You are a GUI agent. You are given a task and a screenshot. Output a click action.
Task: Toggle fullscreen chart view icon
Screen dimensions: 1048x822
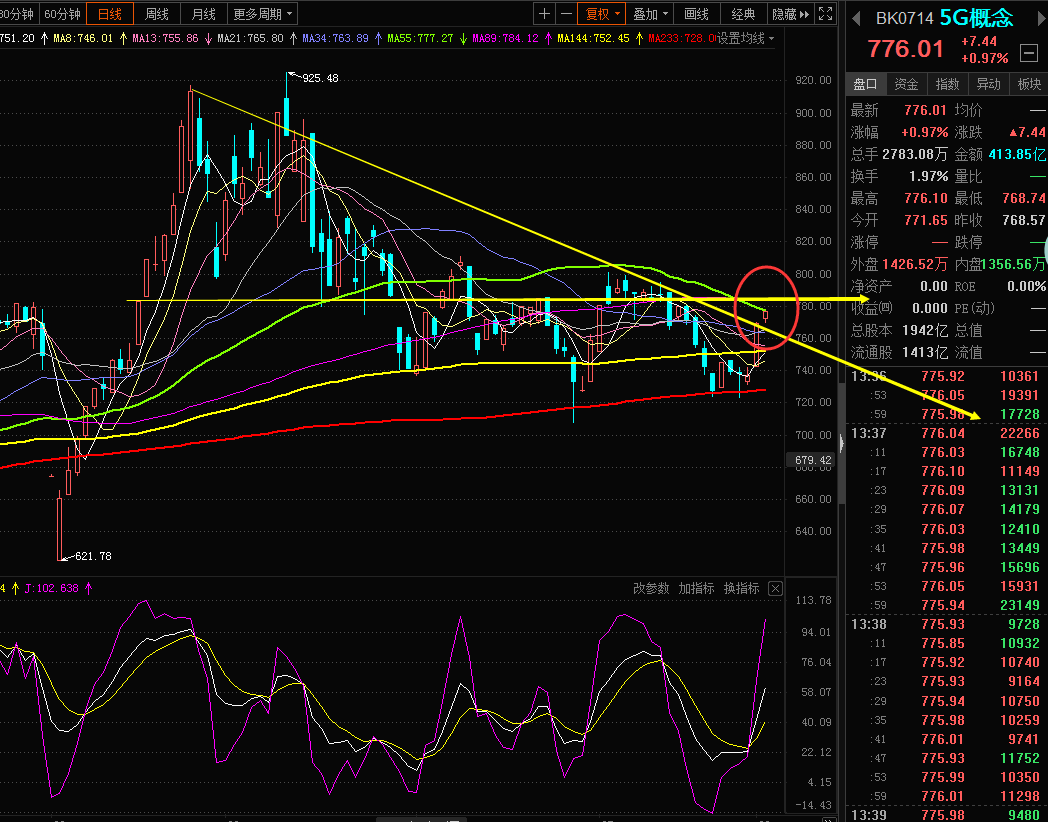[x=826, y=13]
